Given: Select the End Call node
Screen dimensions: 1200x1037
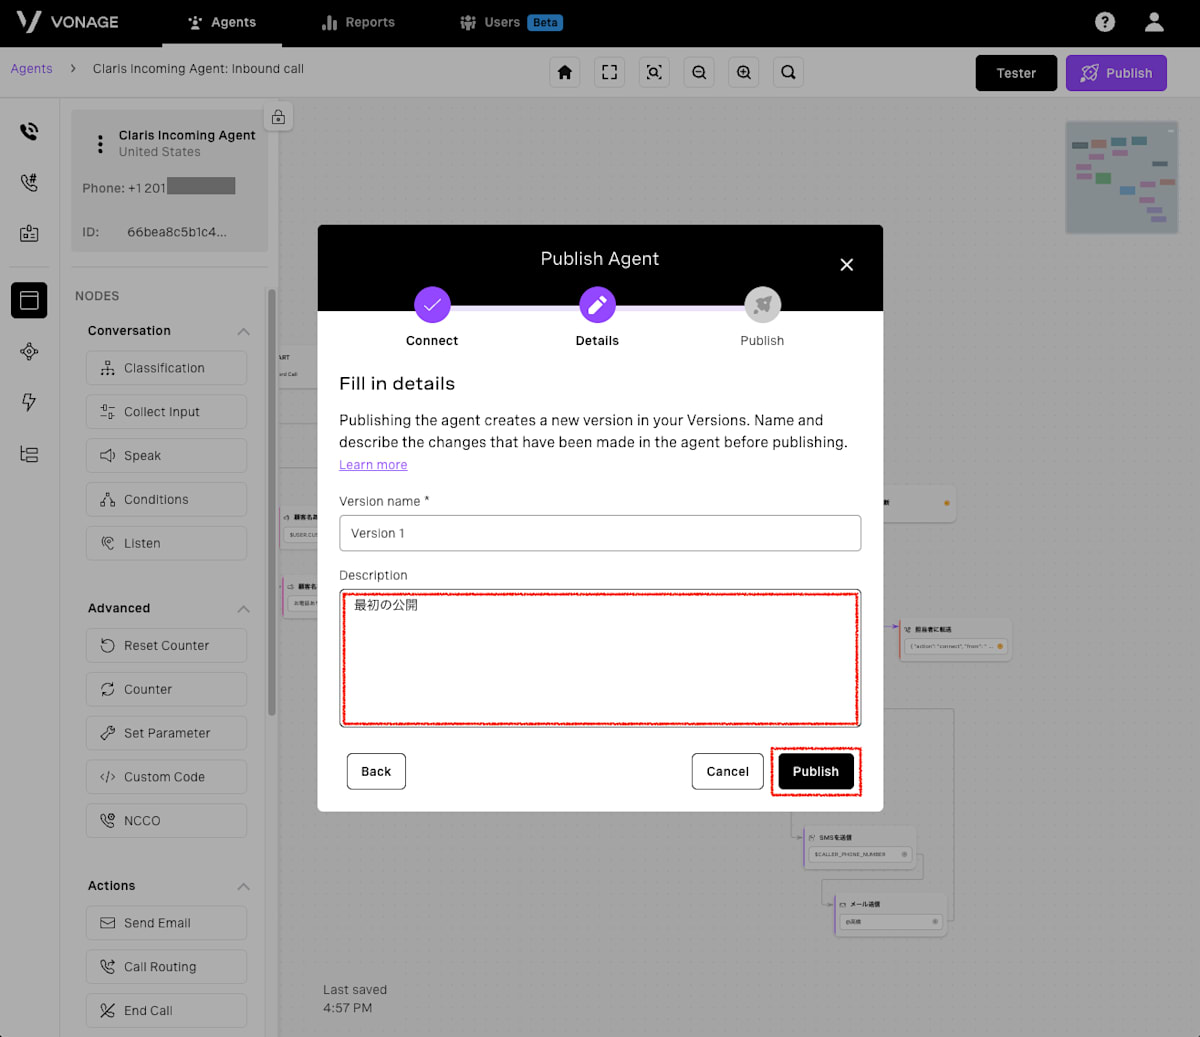Looking at the screenshot, I should [166, 1011].
